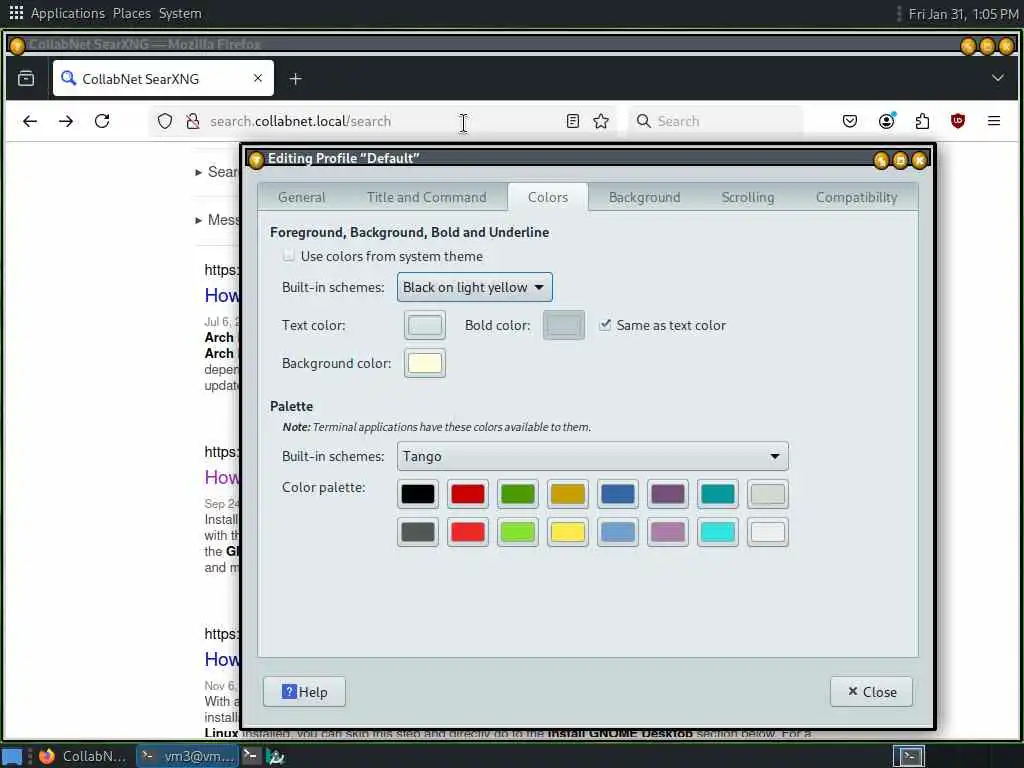Screen dimensions: 1024x768
Task: Switch to CollabNet Firefox taskbar item
Action: coord(82,756)
